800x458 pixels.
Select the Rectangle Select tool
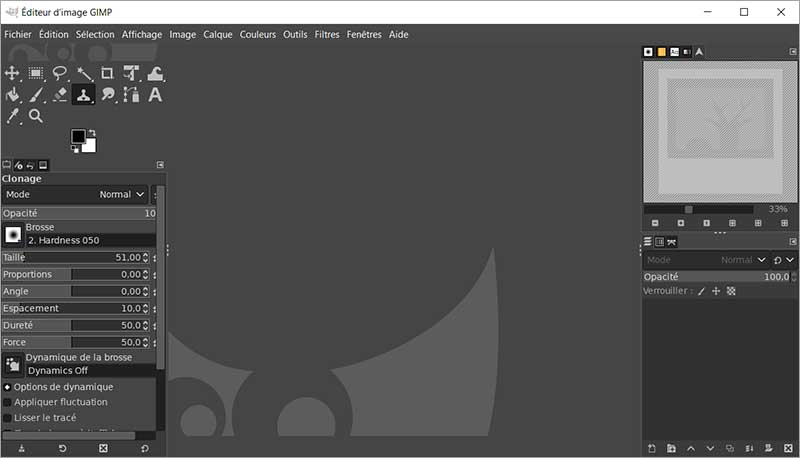pyautogui.click(x=36, y=73)
